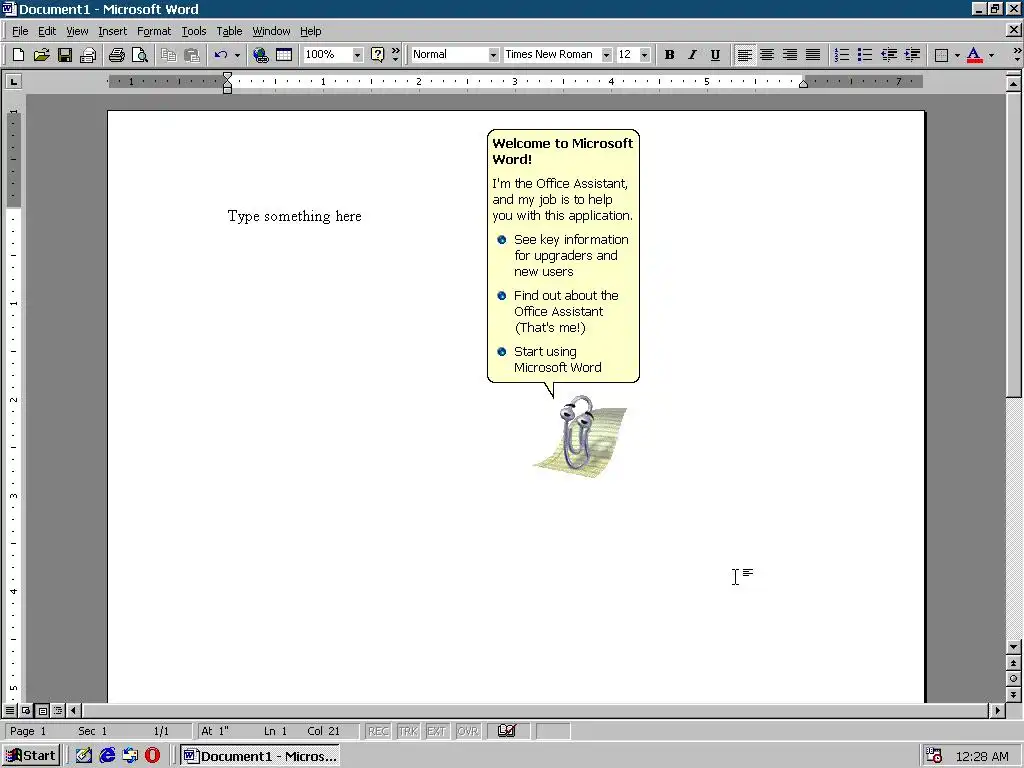The height and width of the screenshot is (768, 1024).
Task: Click the vertical scrollbar thumb
Action: [x=1013, y=244]
